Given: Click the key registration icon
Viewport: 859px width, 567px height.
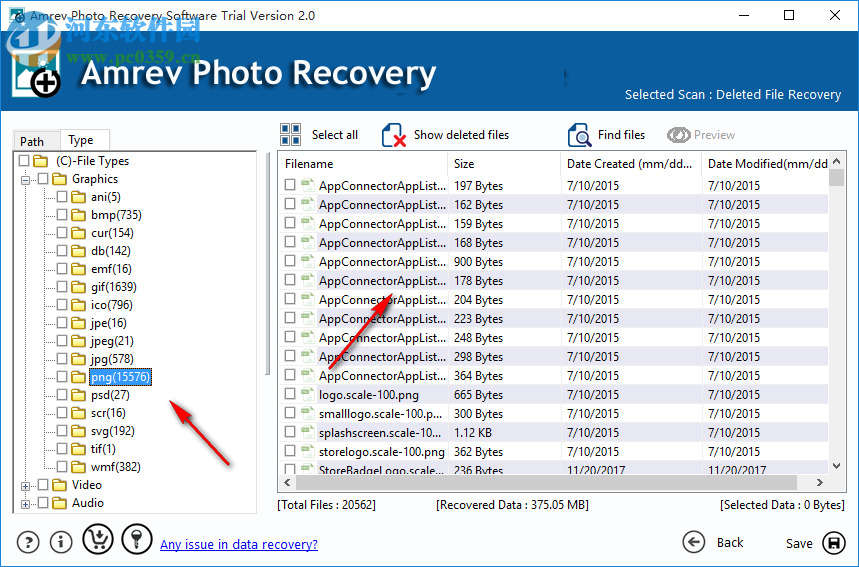Looking at the screenshot, I should coord(136,539).
